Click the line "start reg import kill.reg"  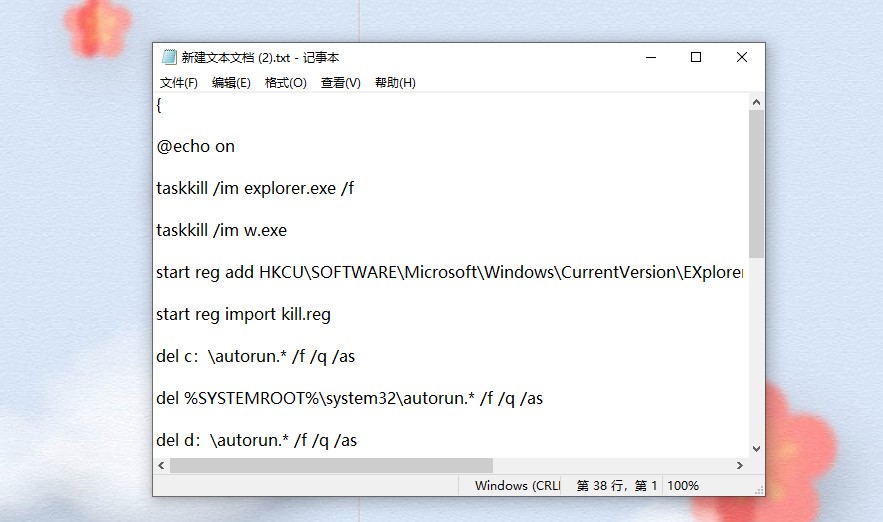243,314
